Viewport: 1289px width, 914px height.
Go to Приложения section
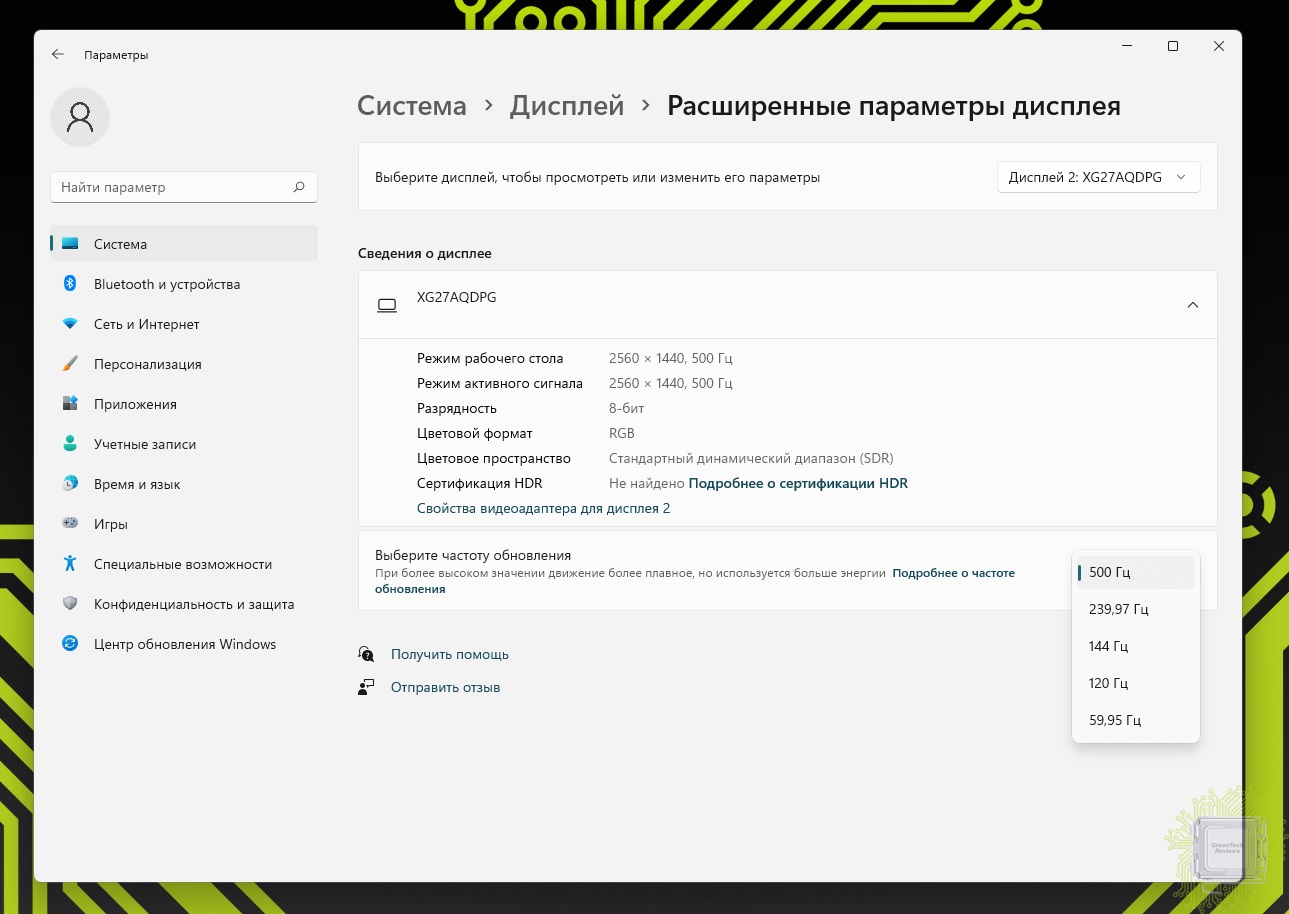[x=135, y=404]
